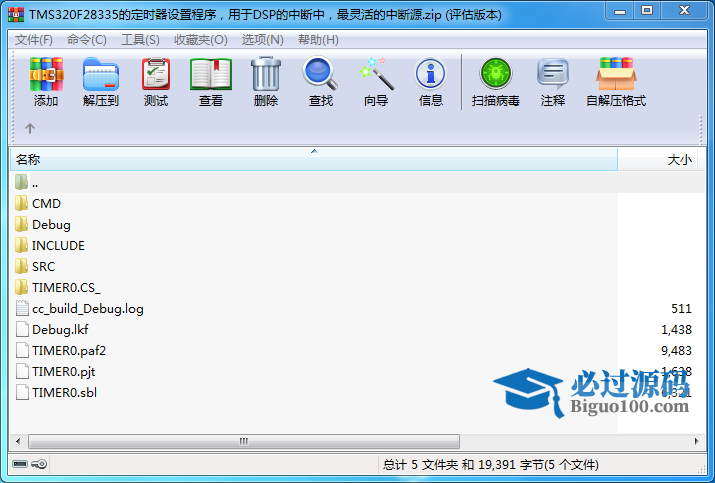Click the size value 1,438
The image size is (715, 483).
click(x=677, y=330)
